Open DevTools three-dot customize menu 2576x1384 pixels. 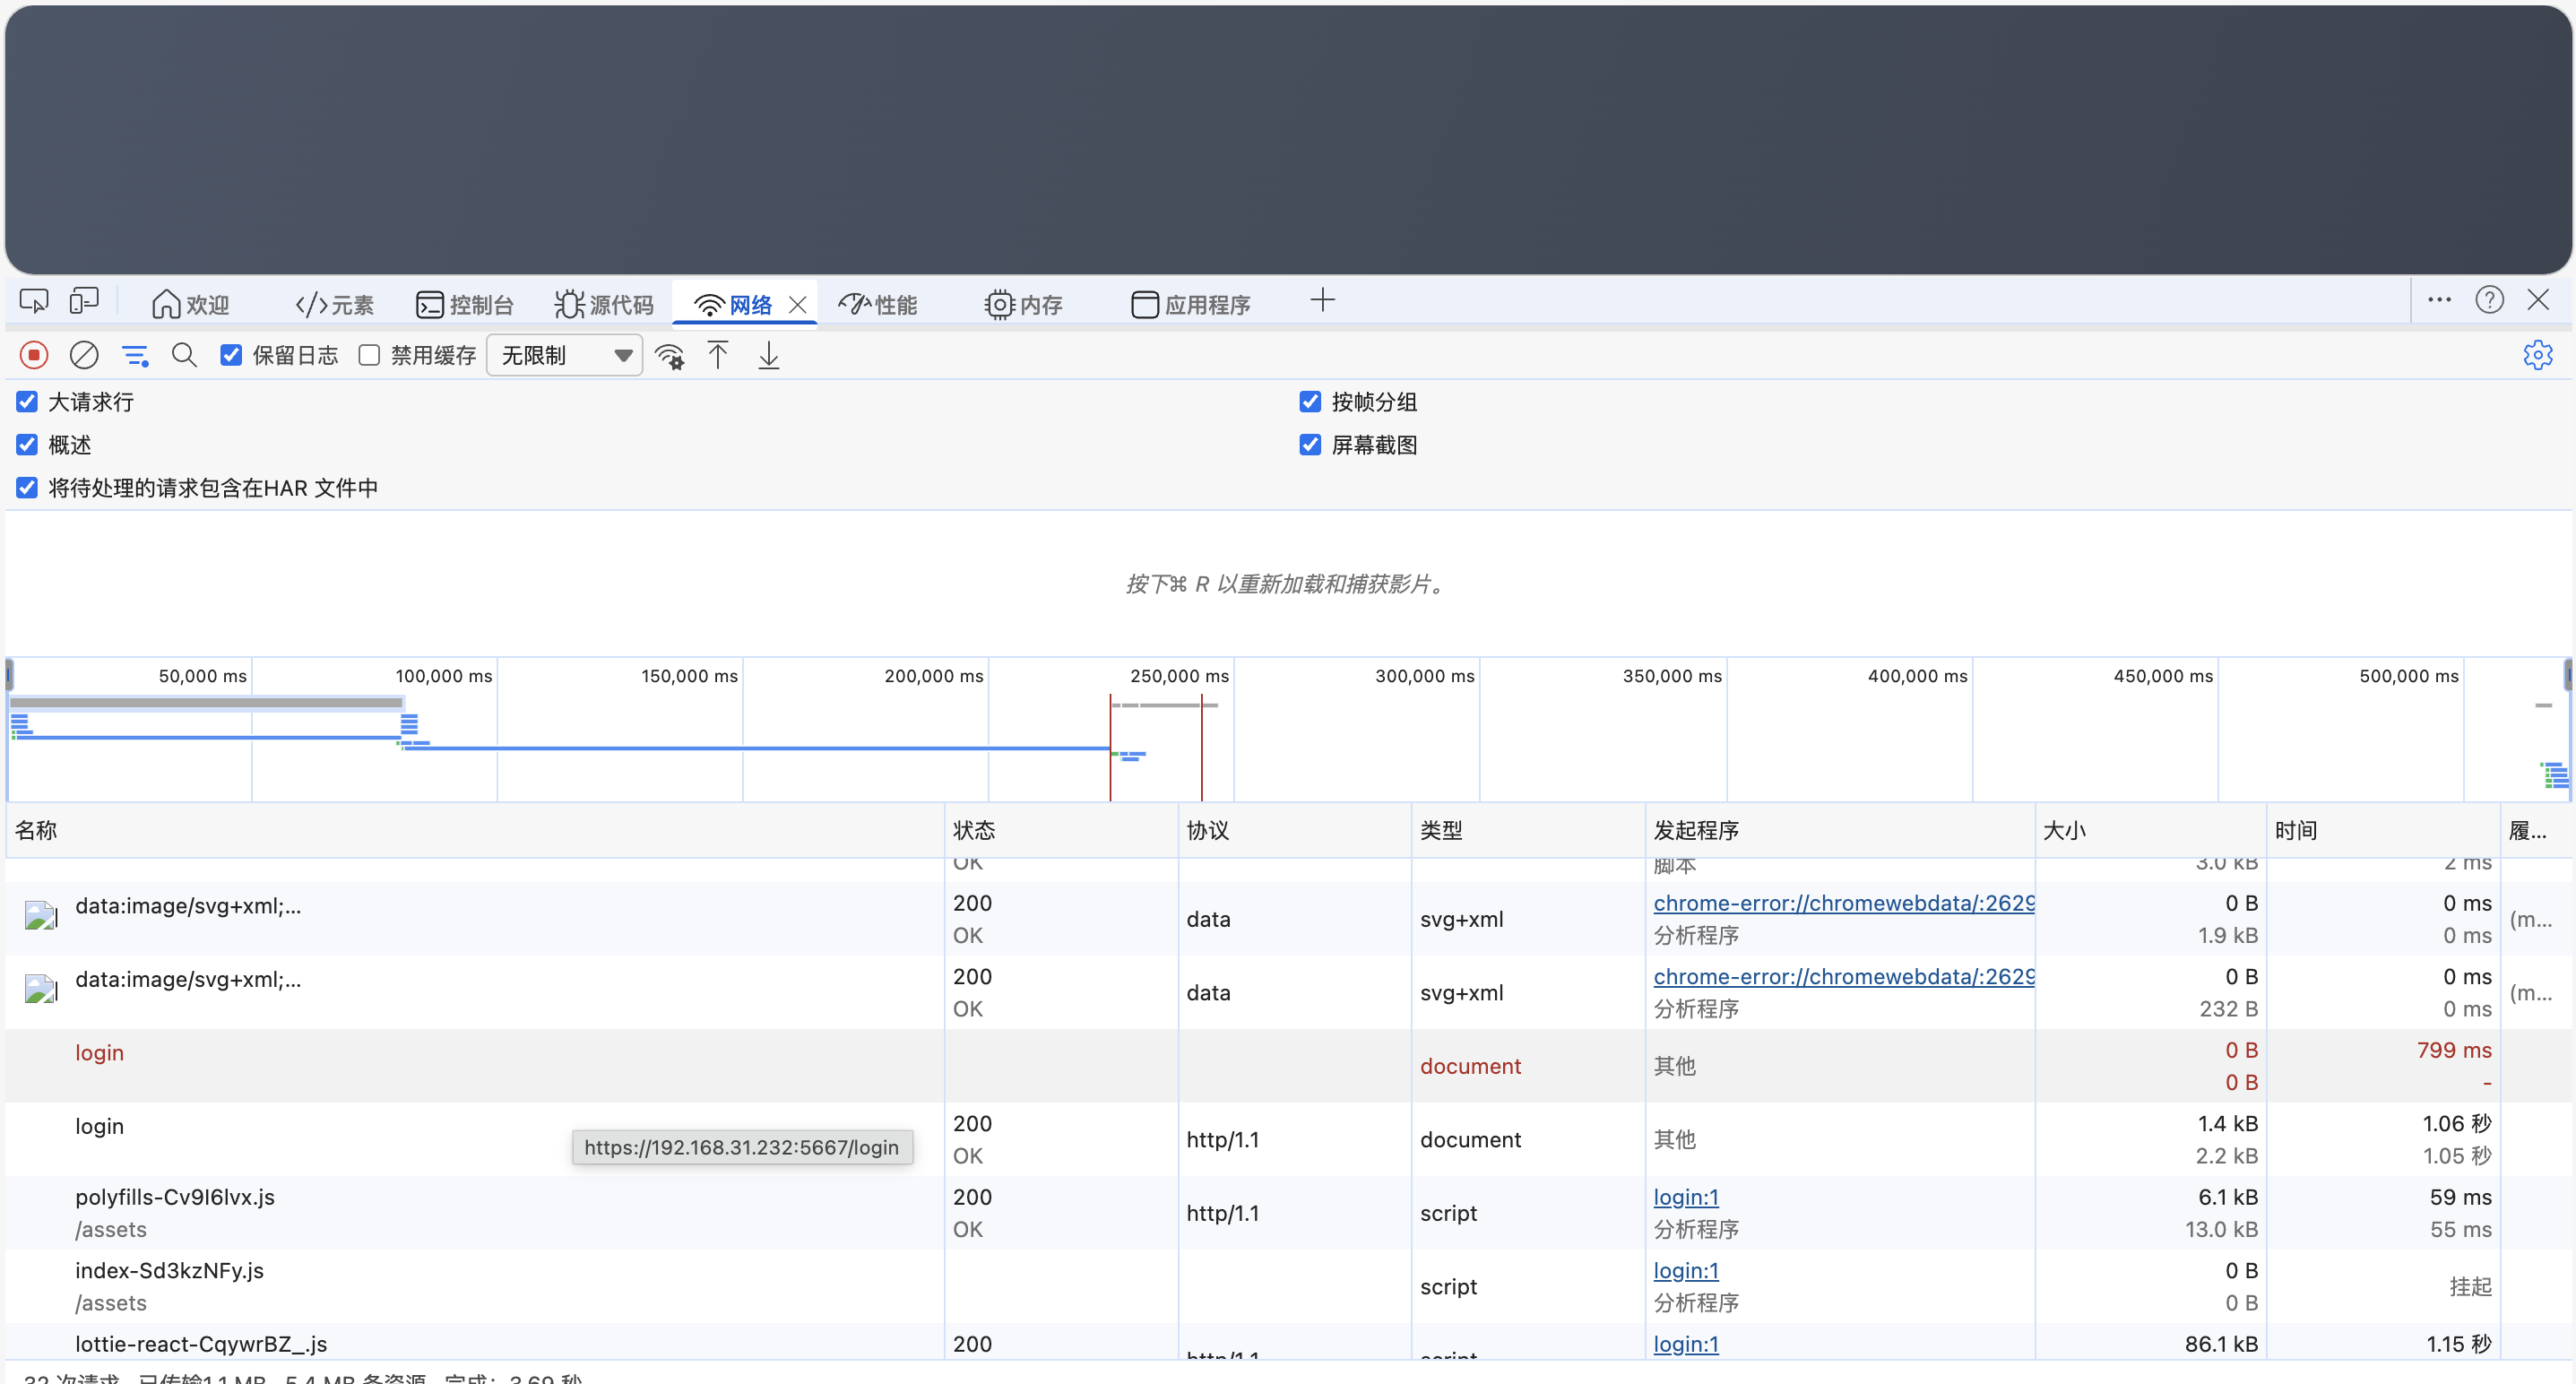[2439, 300]
